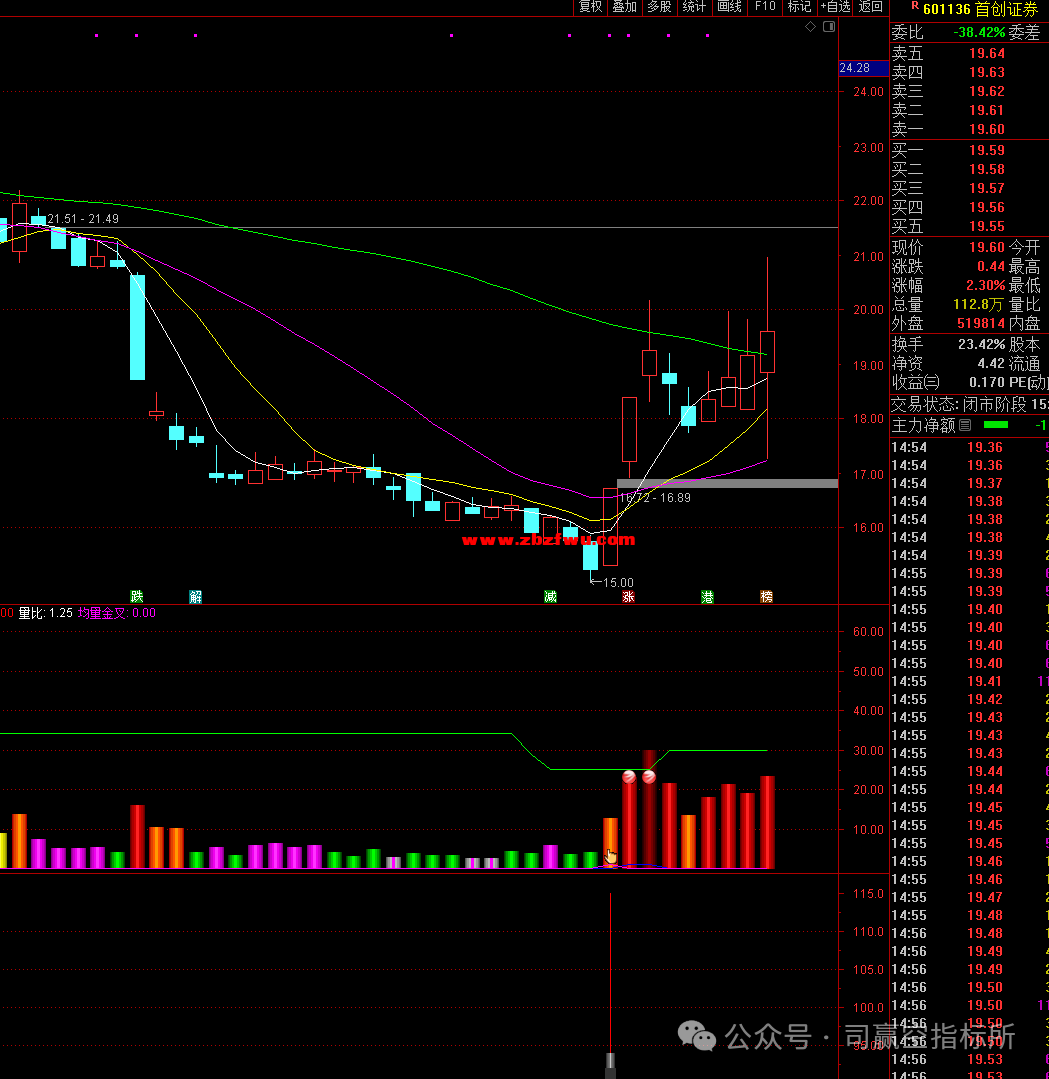Image resolution: width=1049 pixels, height=1079 pixels.
Task: Click the 买三 19.57 order row
Action: click(969, 189)
